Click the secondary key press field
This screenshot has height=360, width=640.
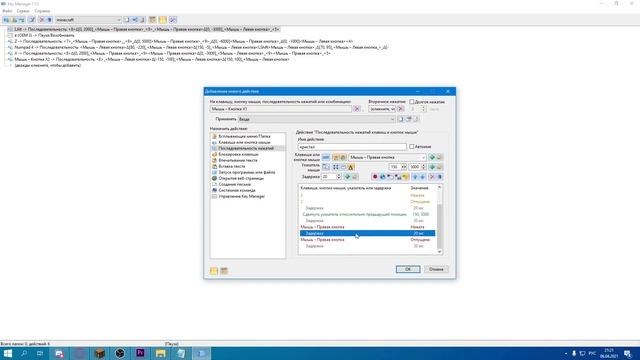coord(382,109)
